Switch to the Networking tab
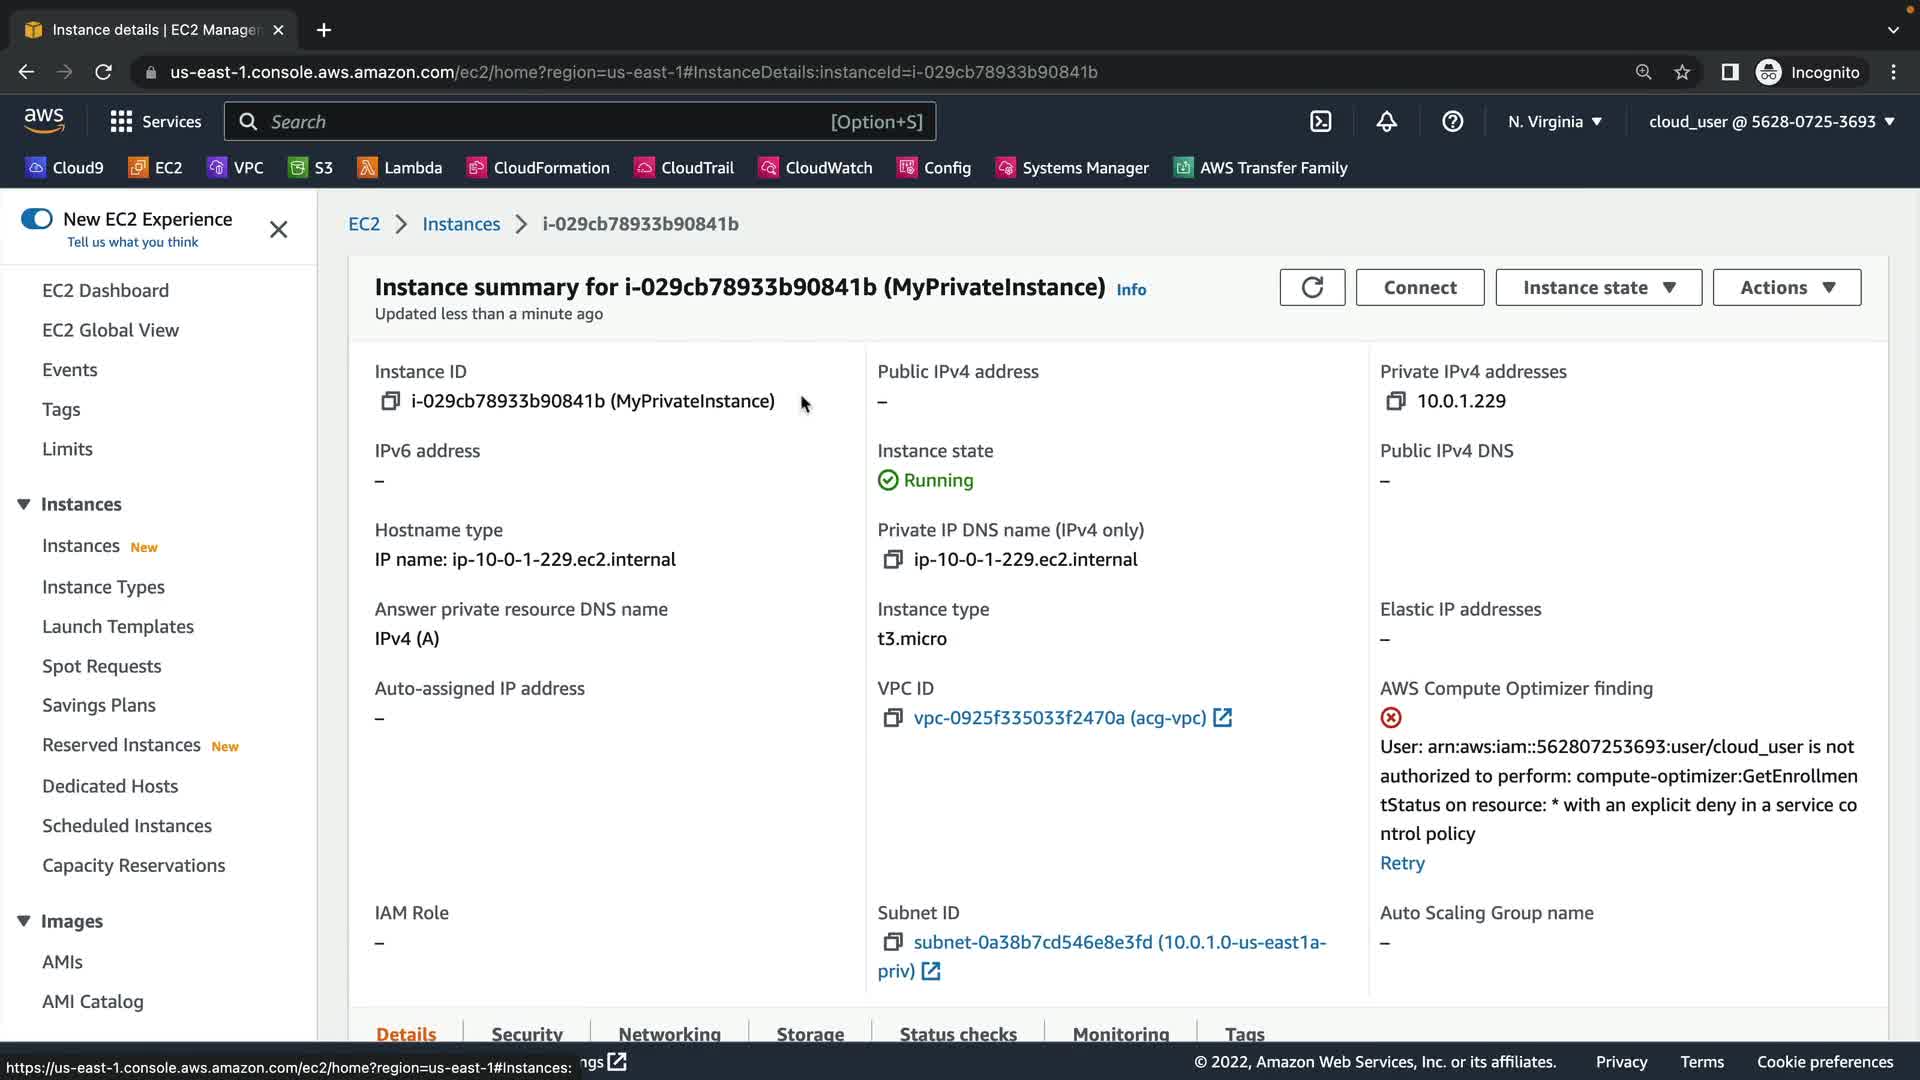 (669, 1033)
